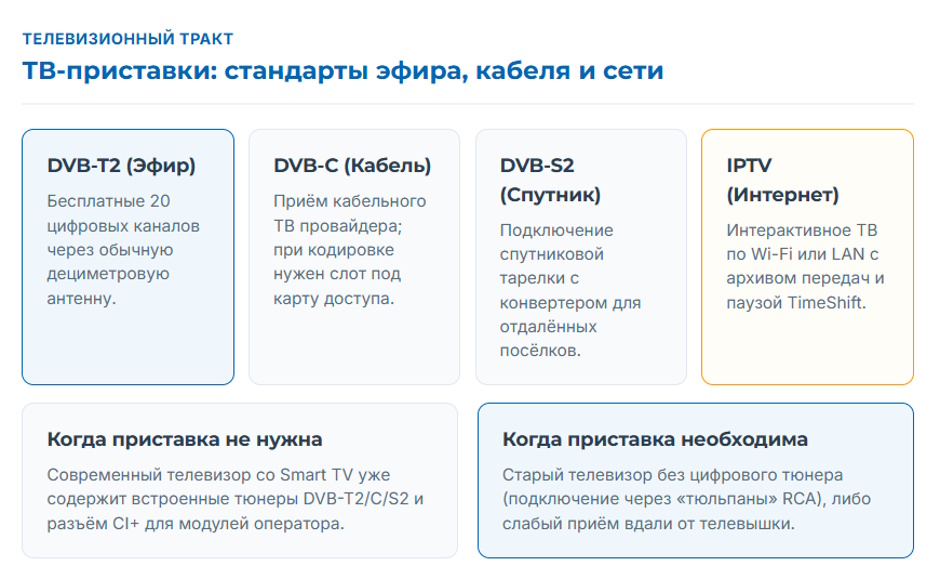Click the text 'Интерактивное ТВ по Wi-Fi или LAN'

[802, 242]
